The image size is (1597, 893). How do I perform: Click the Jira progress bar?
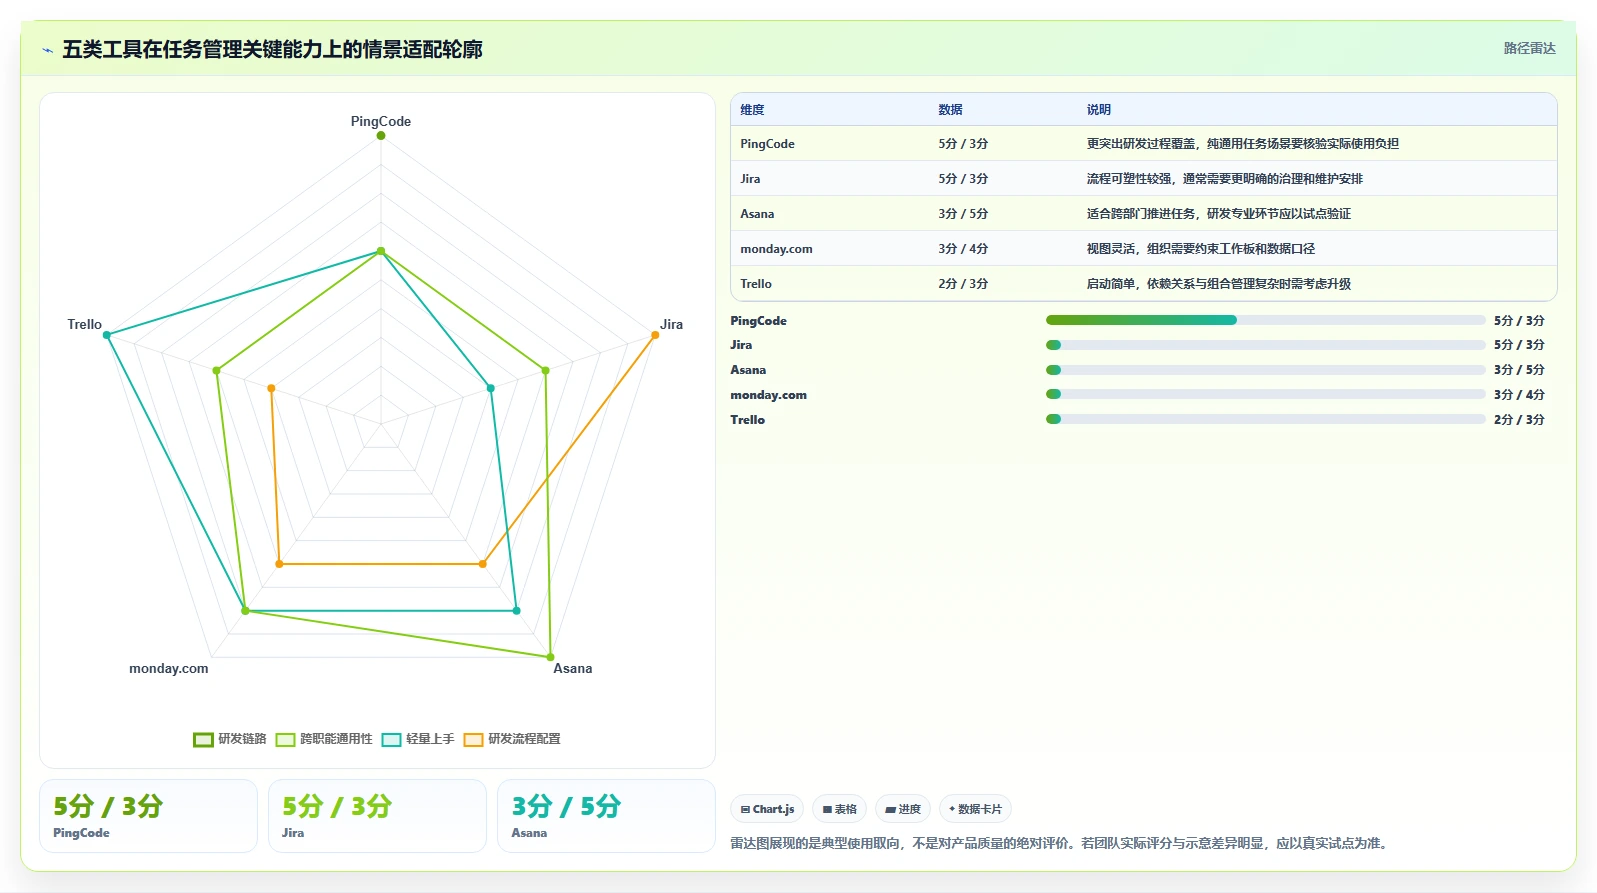pyautogui.click(x=1265, y=345)
